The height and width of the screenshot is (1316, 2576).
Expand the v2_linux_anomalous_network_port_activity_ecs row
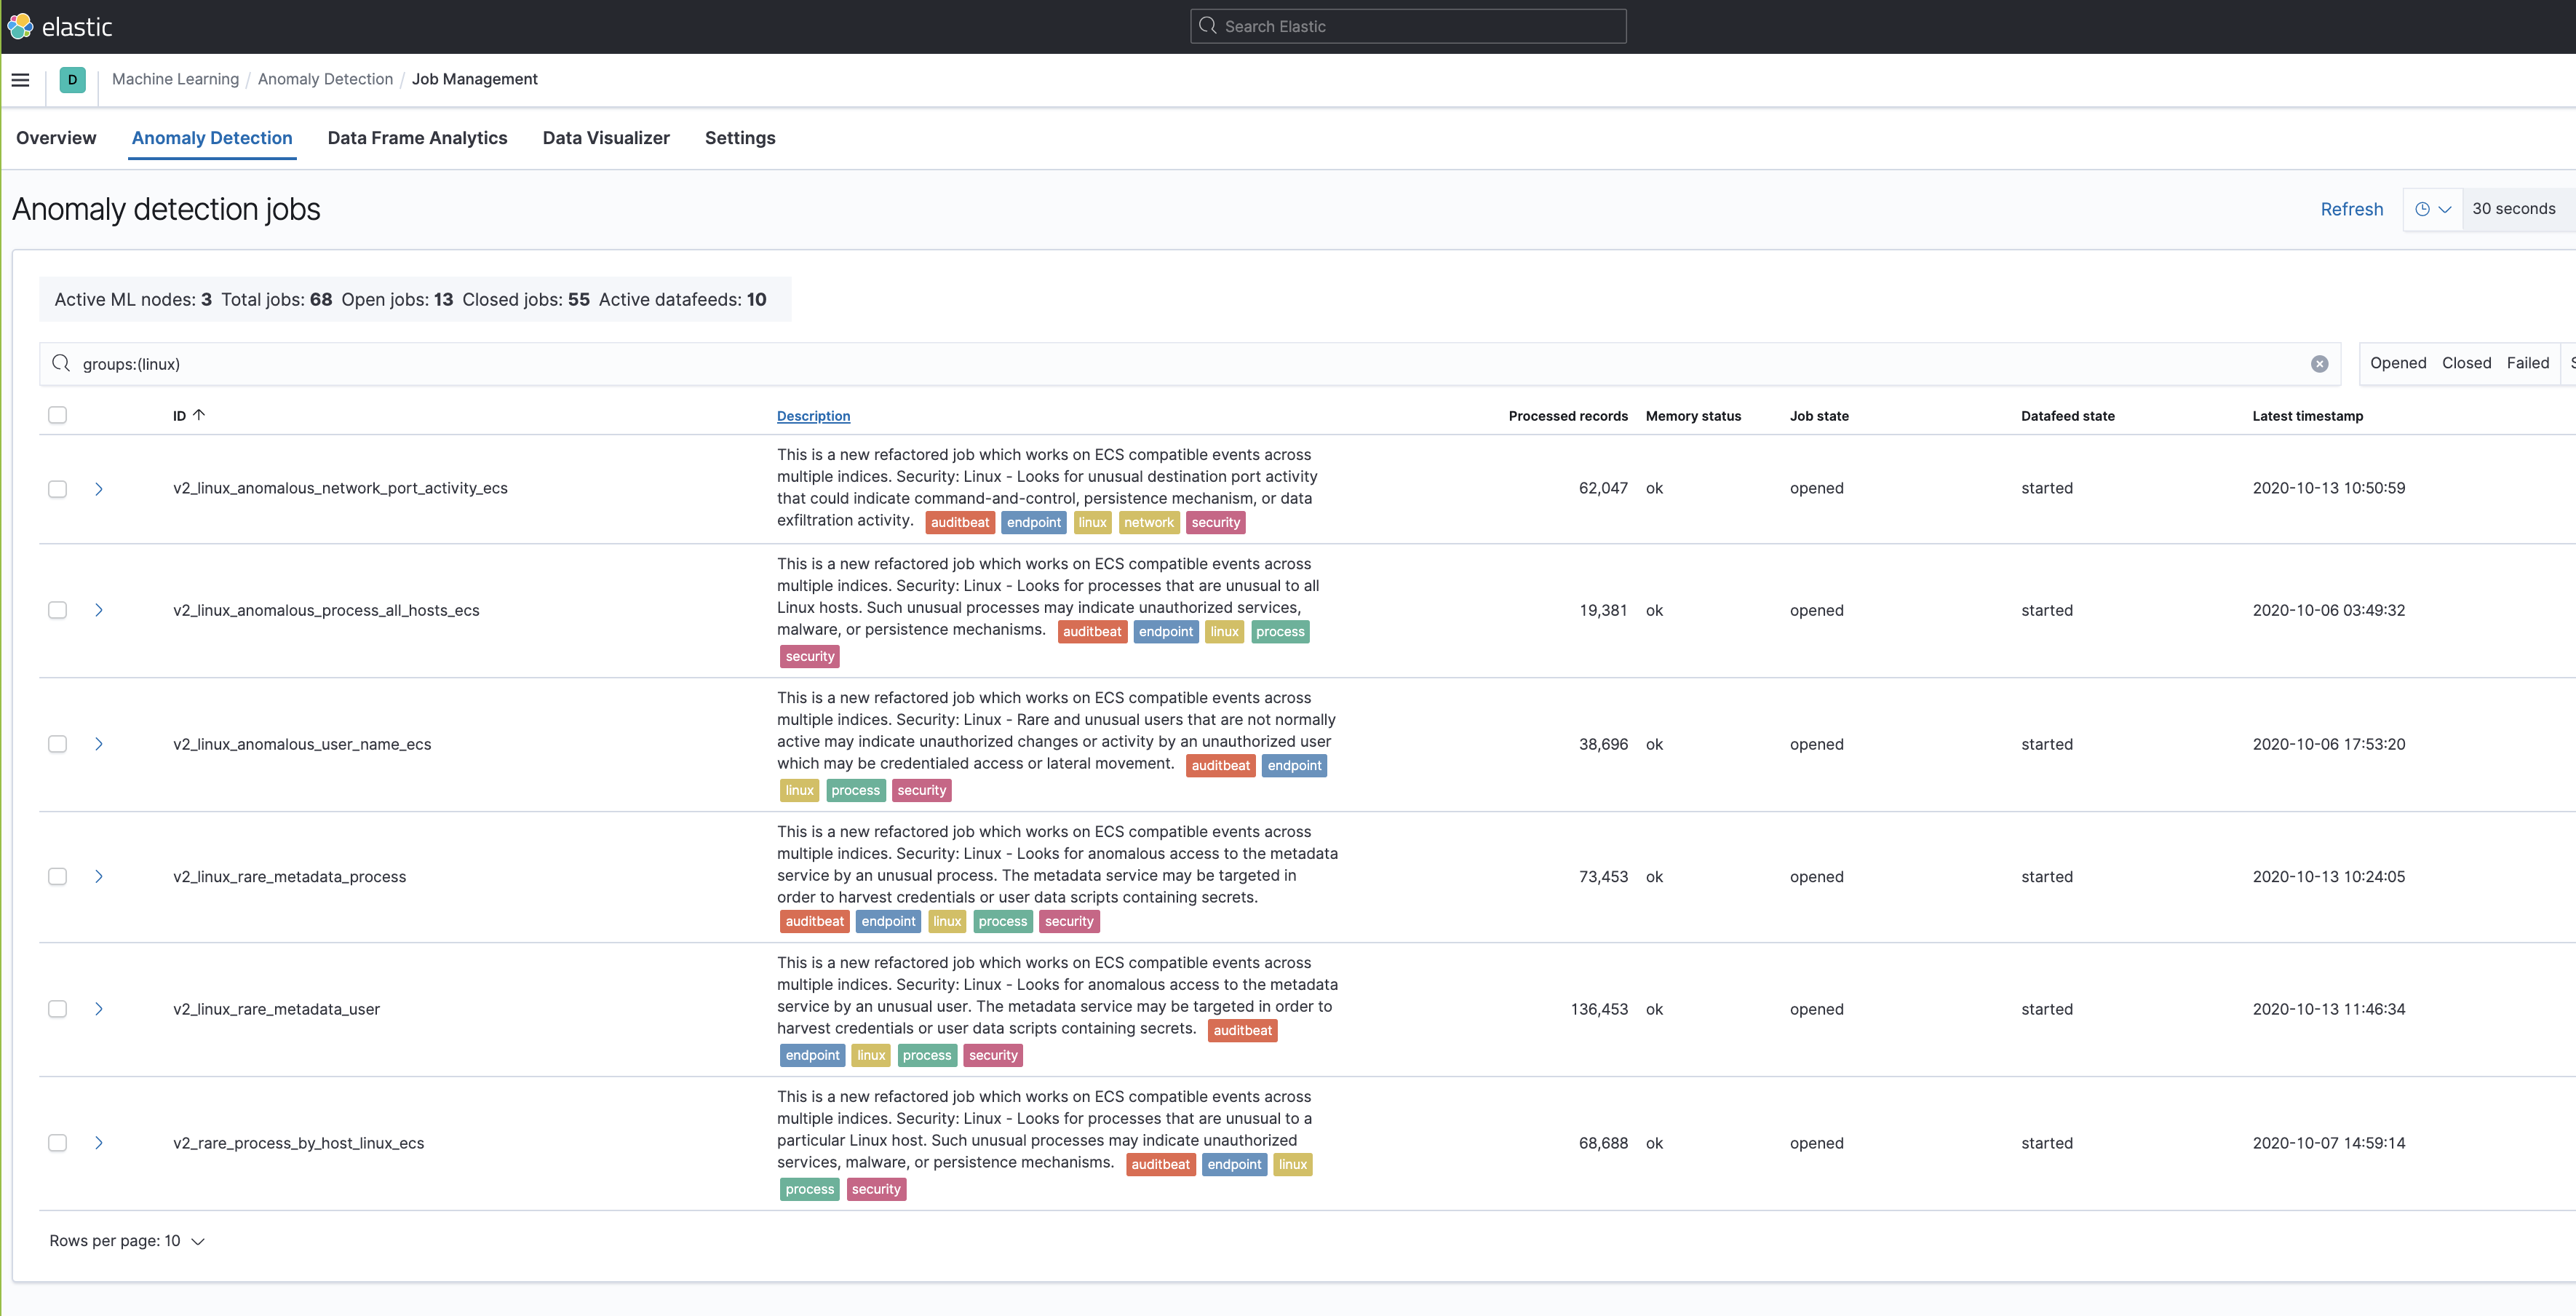pyautogui.click(x=99, y=489)
